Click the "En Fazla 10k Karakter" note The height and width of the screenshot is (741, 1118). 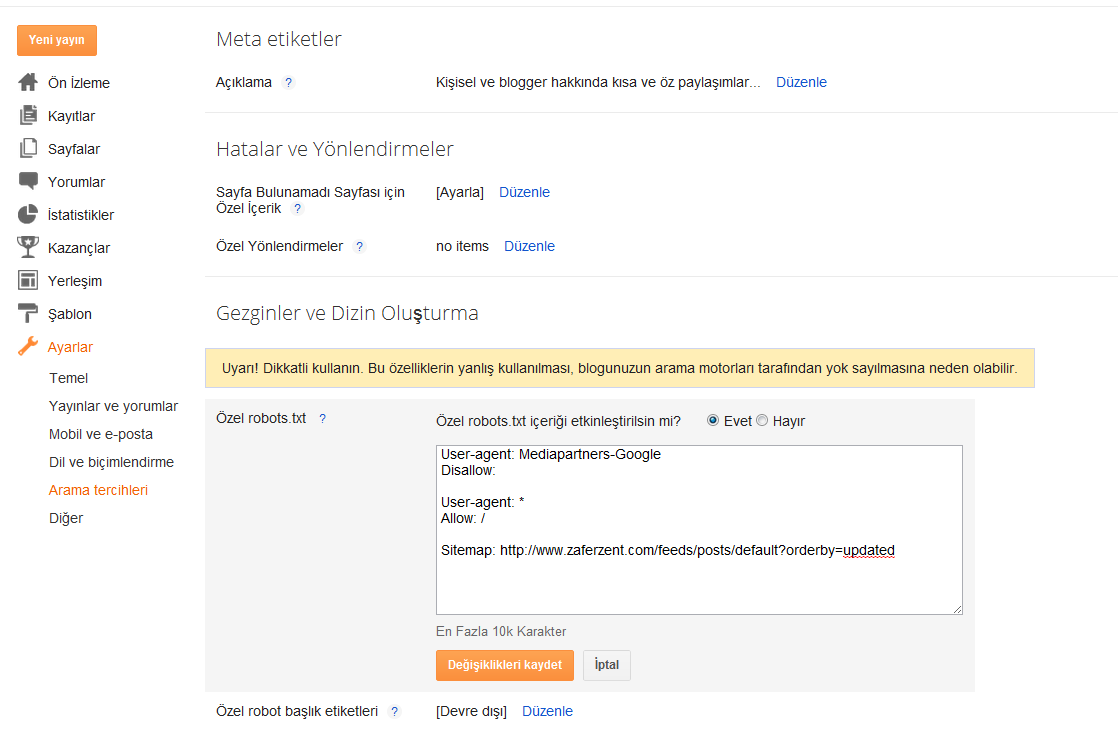(x=501, y=631)
